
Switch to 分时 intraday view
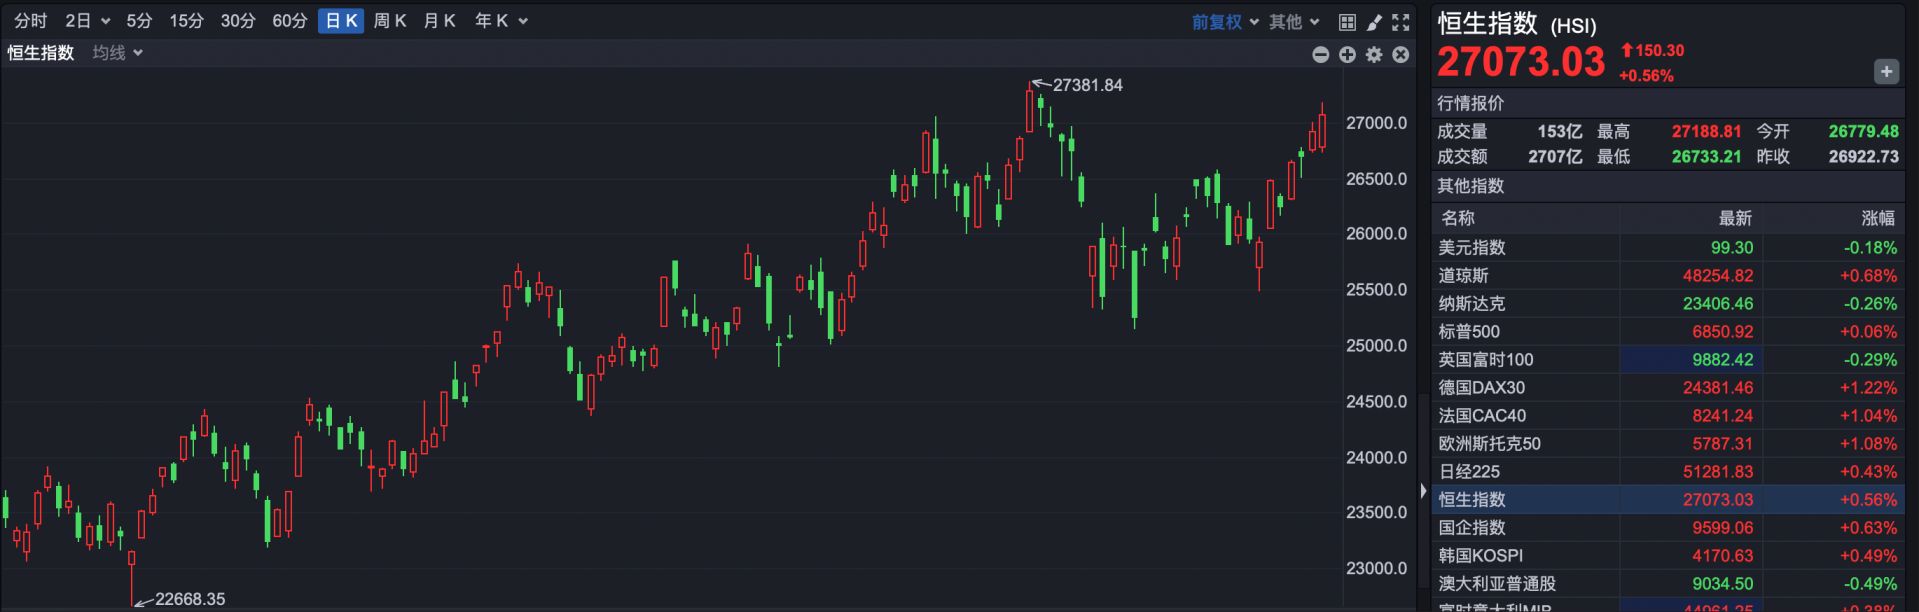[30, 21]
